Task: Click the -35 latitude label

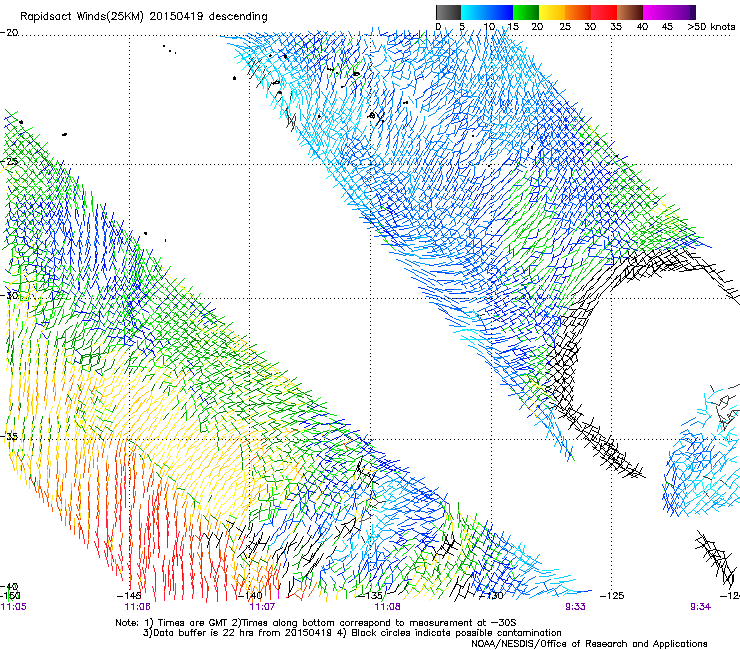Action: tap(9, 437)
